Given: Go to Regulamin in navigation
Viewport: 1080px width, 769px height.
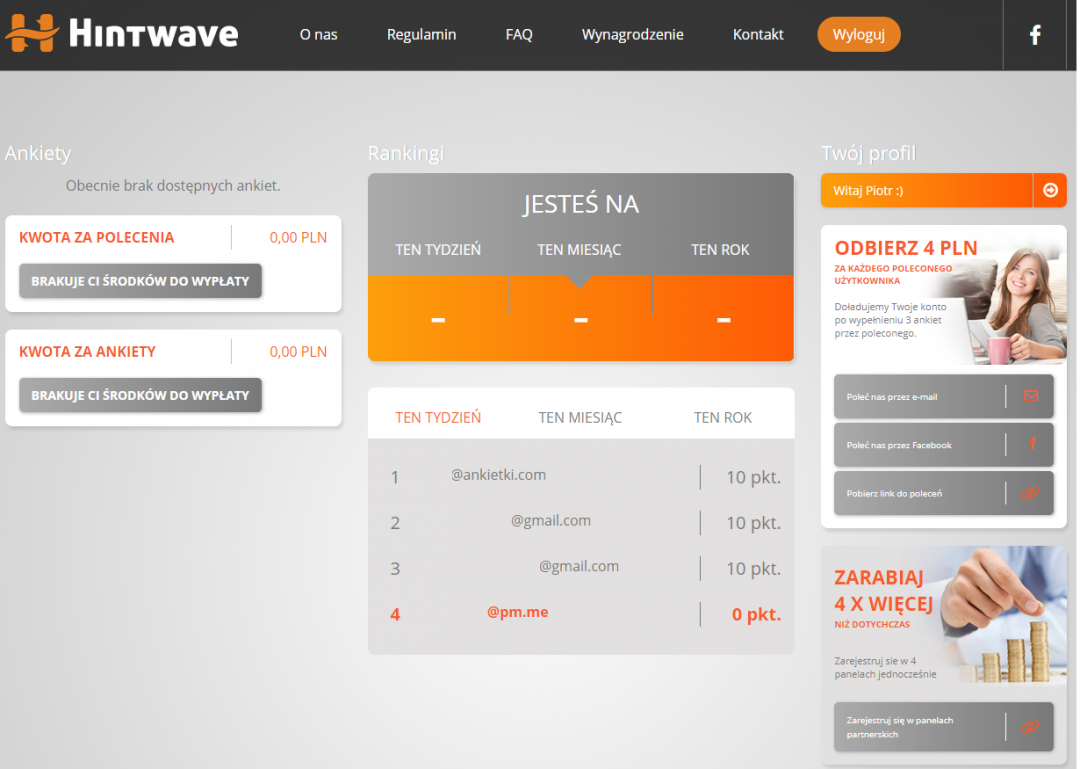Looking at the screenshot, I should click(x=421, y=35).
